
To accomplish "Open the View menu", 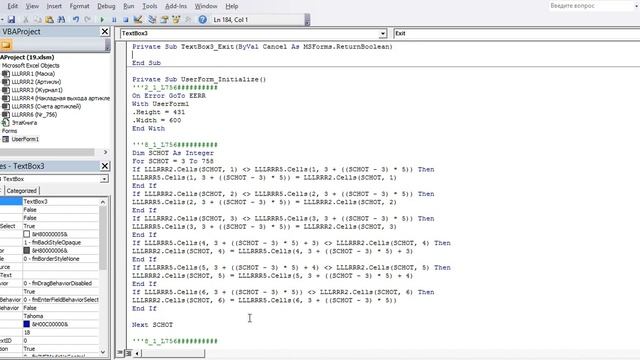I will coord(32,6).
